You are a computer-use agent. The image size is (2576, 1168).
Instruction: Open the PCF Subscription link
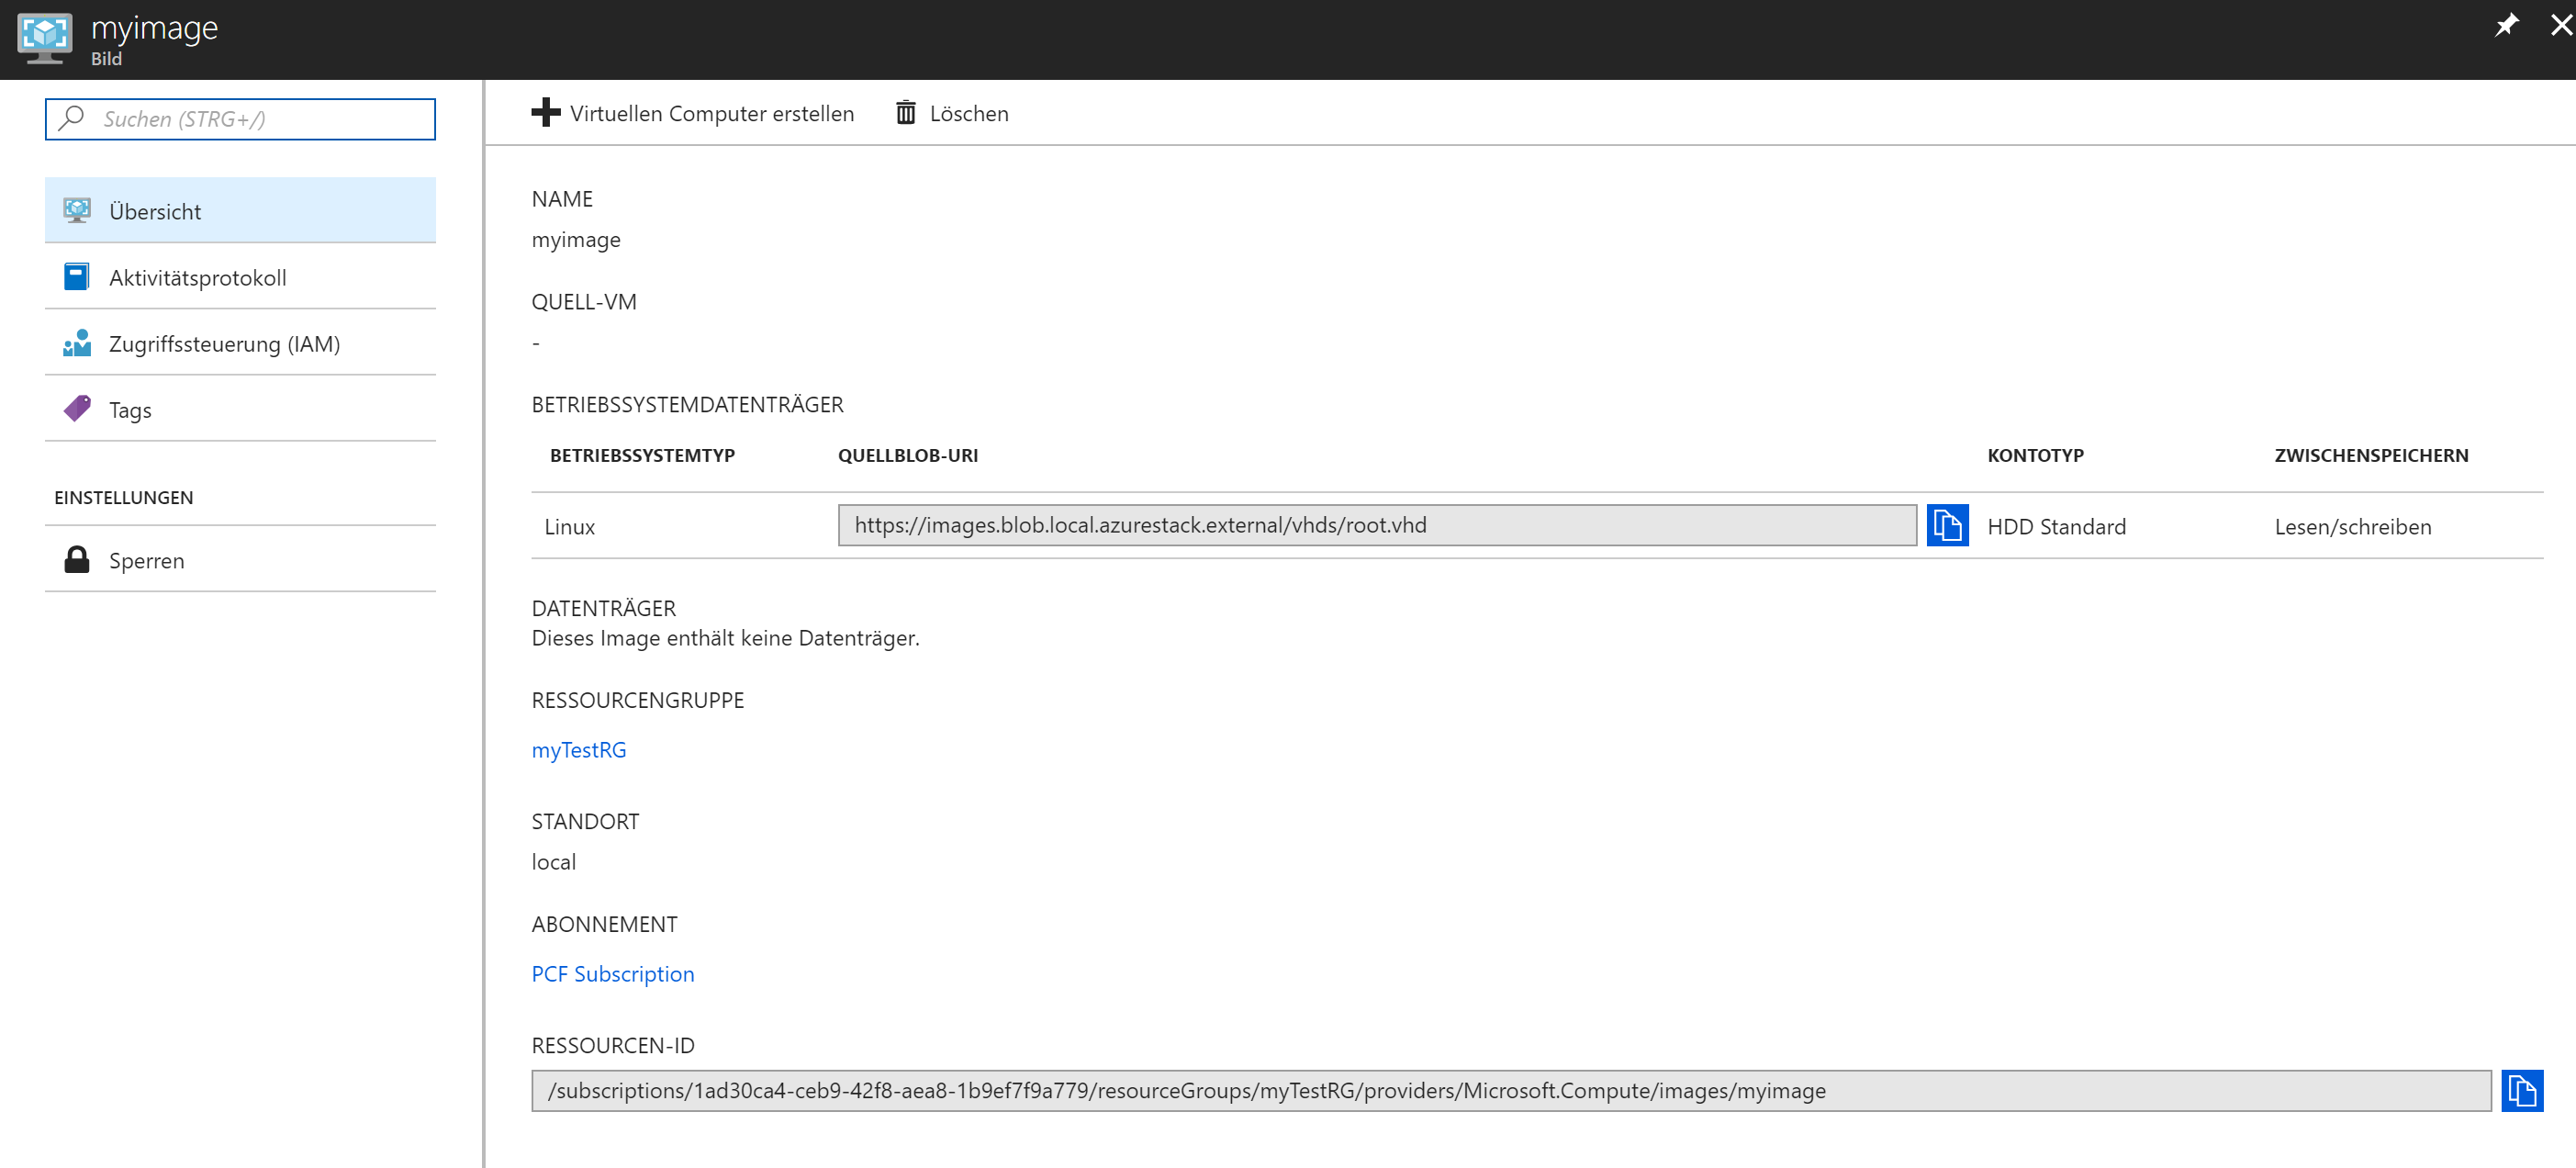tap(613, 973)
